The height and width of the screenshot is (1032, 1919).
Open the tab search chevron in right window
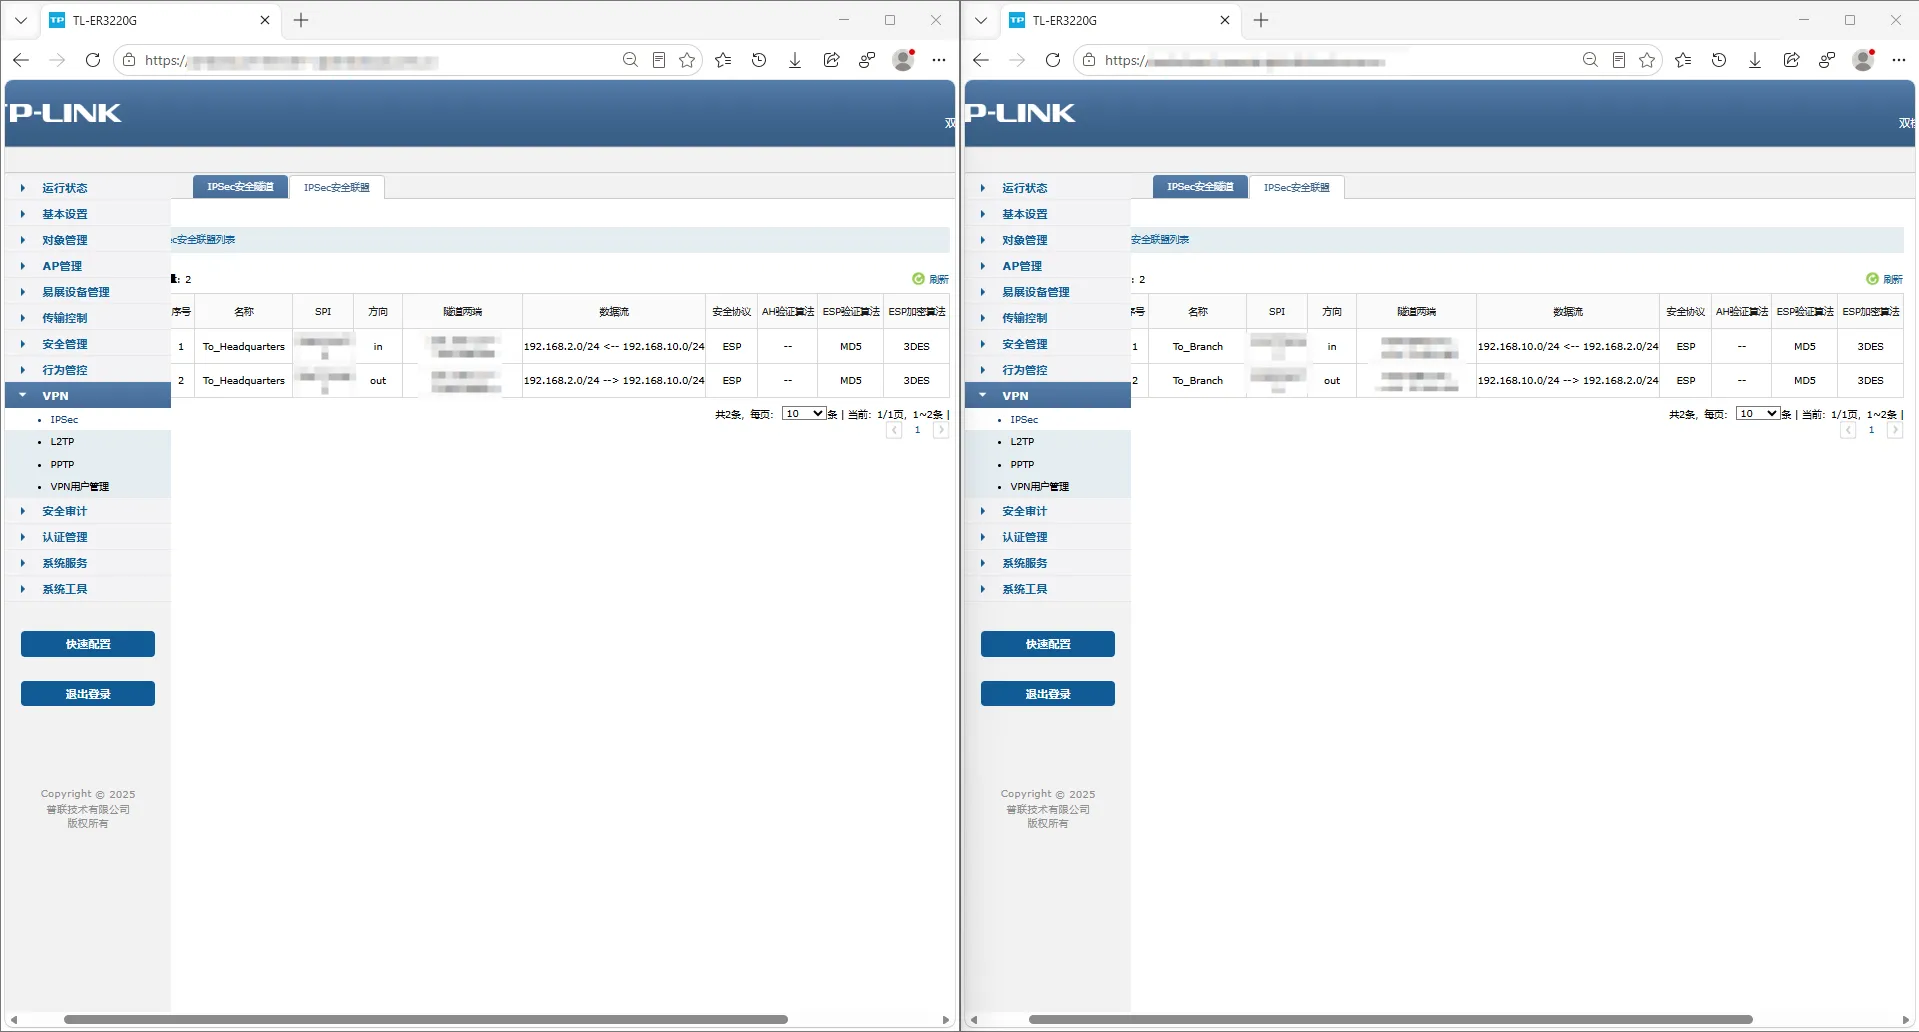(981, 20)
